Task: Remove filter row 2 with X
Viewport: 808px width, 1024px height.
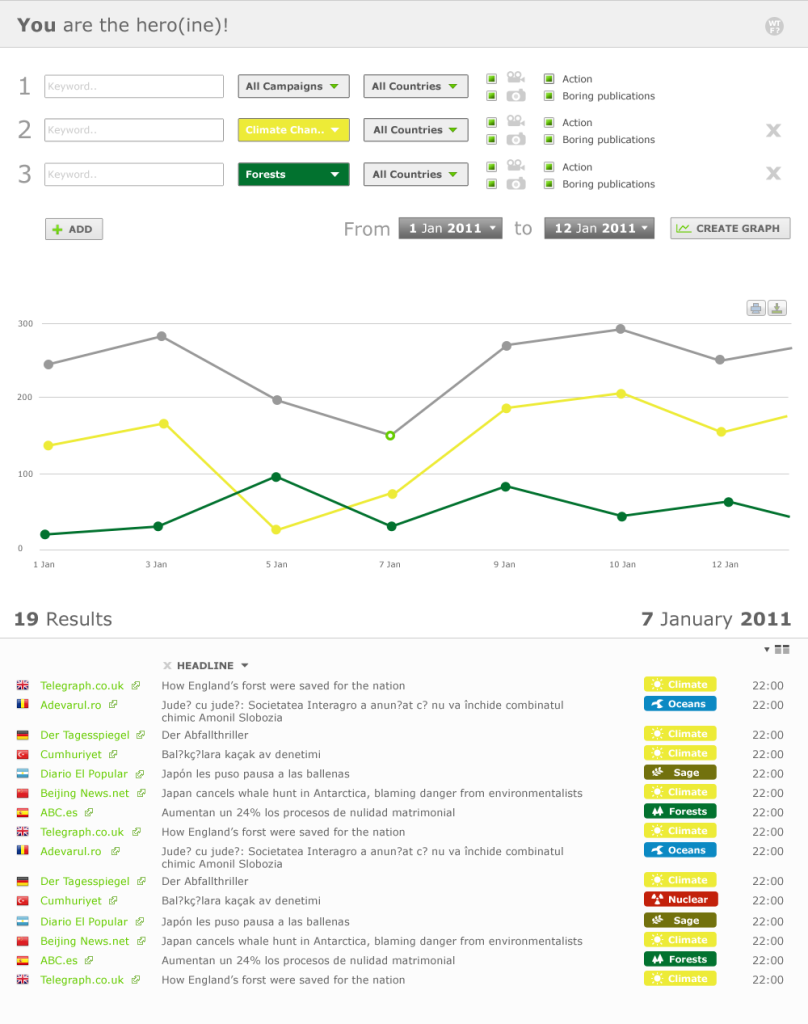Action: coord(773,130)
